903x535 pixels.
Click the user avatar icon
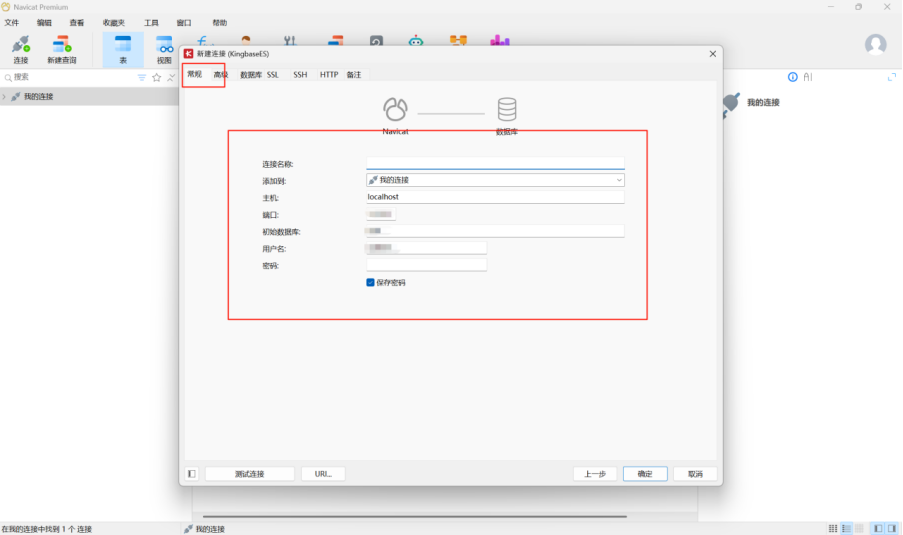coord(875,45)
